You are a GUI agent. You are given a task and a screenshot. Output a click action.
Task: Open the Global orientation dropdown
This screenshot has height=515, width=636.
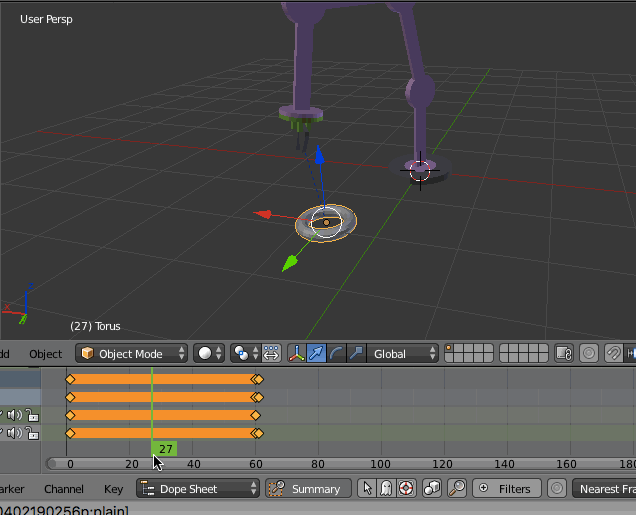click(x=402, y=354)
